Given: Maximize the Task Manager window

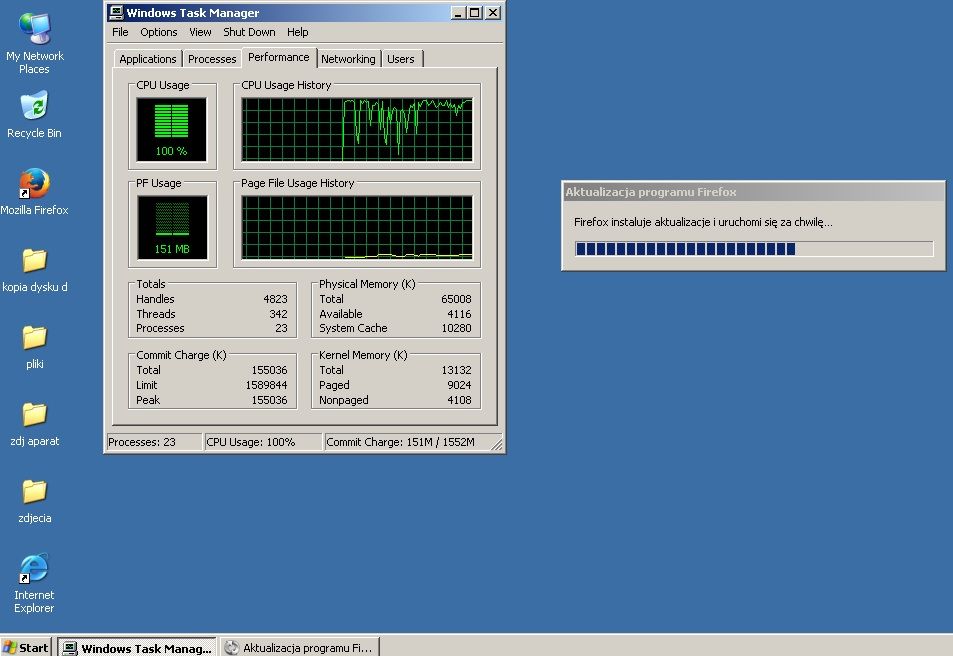Looking at the screenshot, I should click(x=475, y=12).
